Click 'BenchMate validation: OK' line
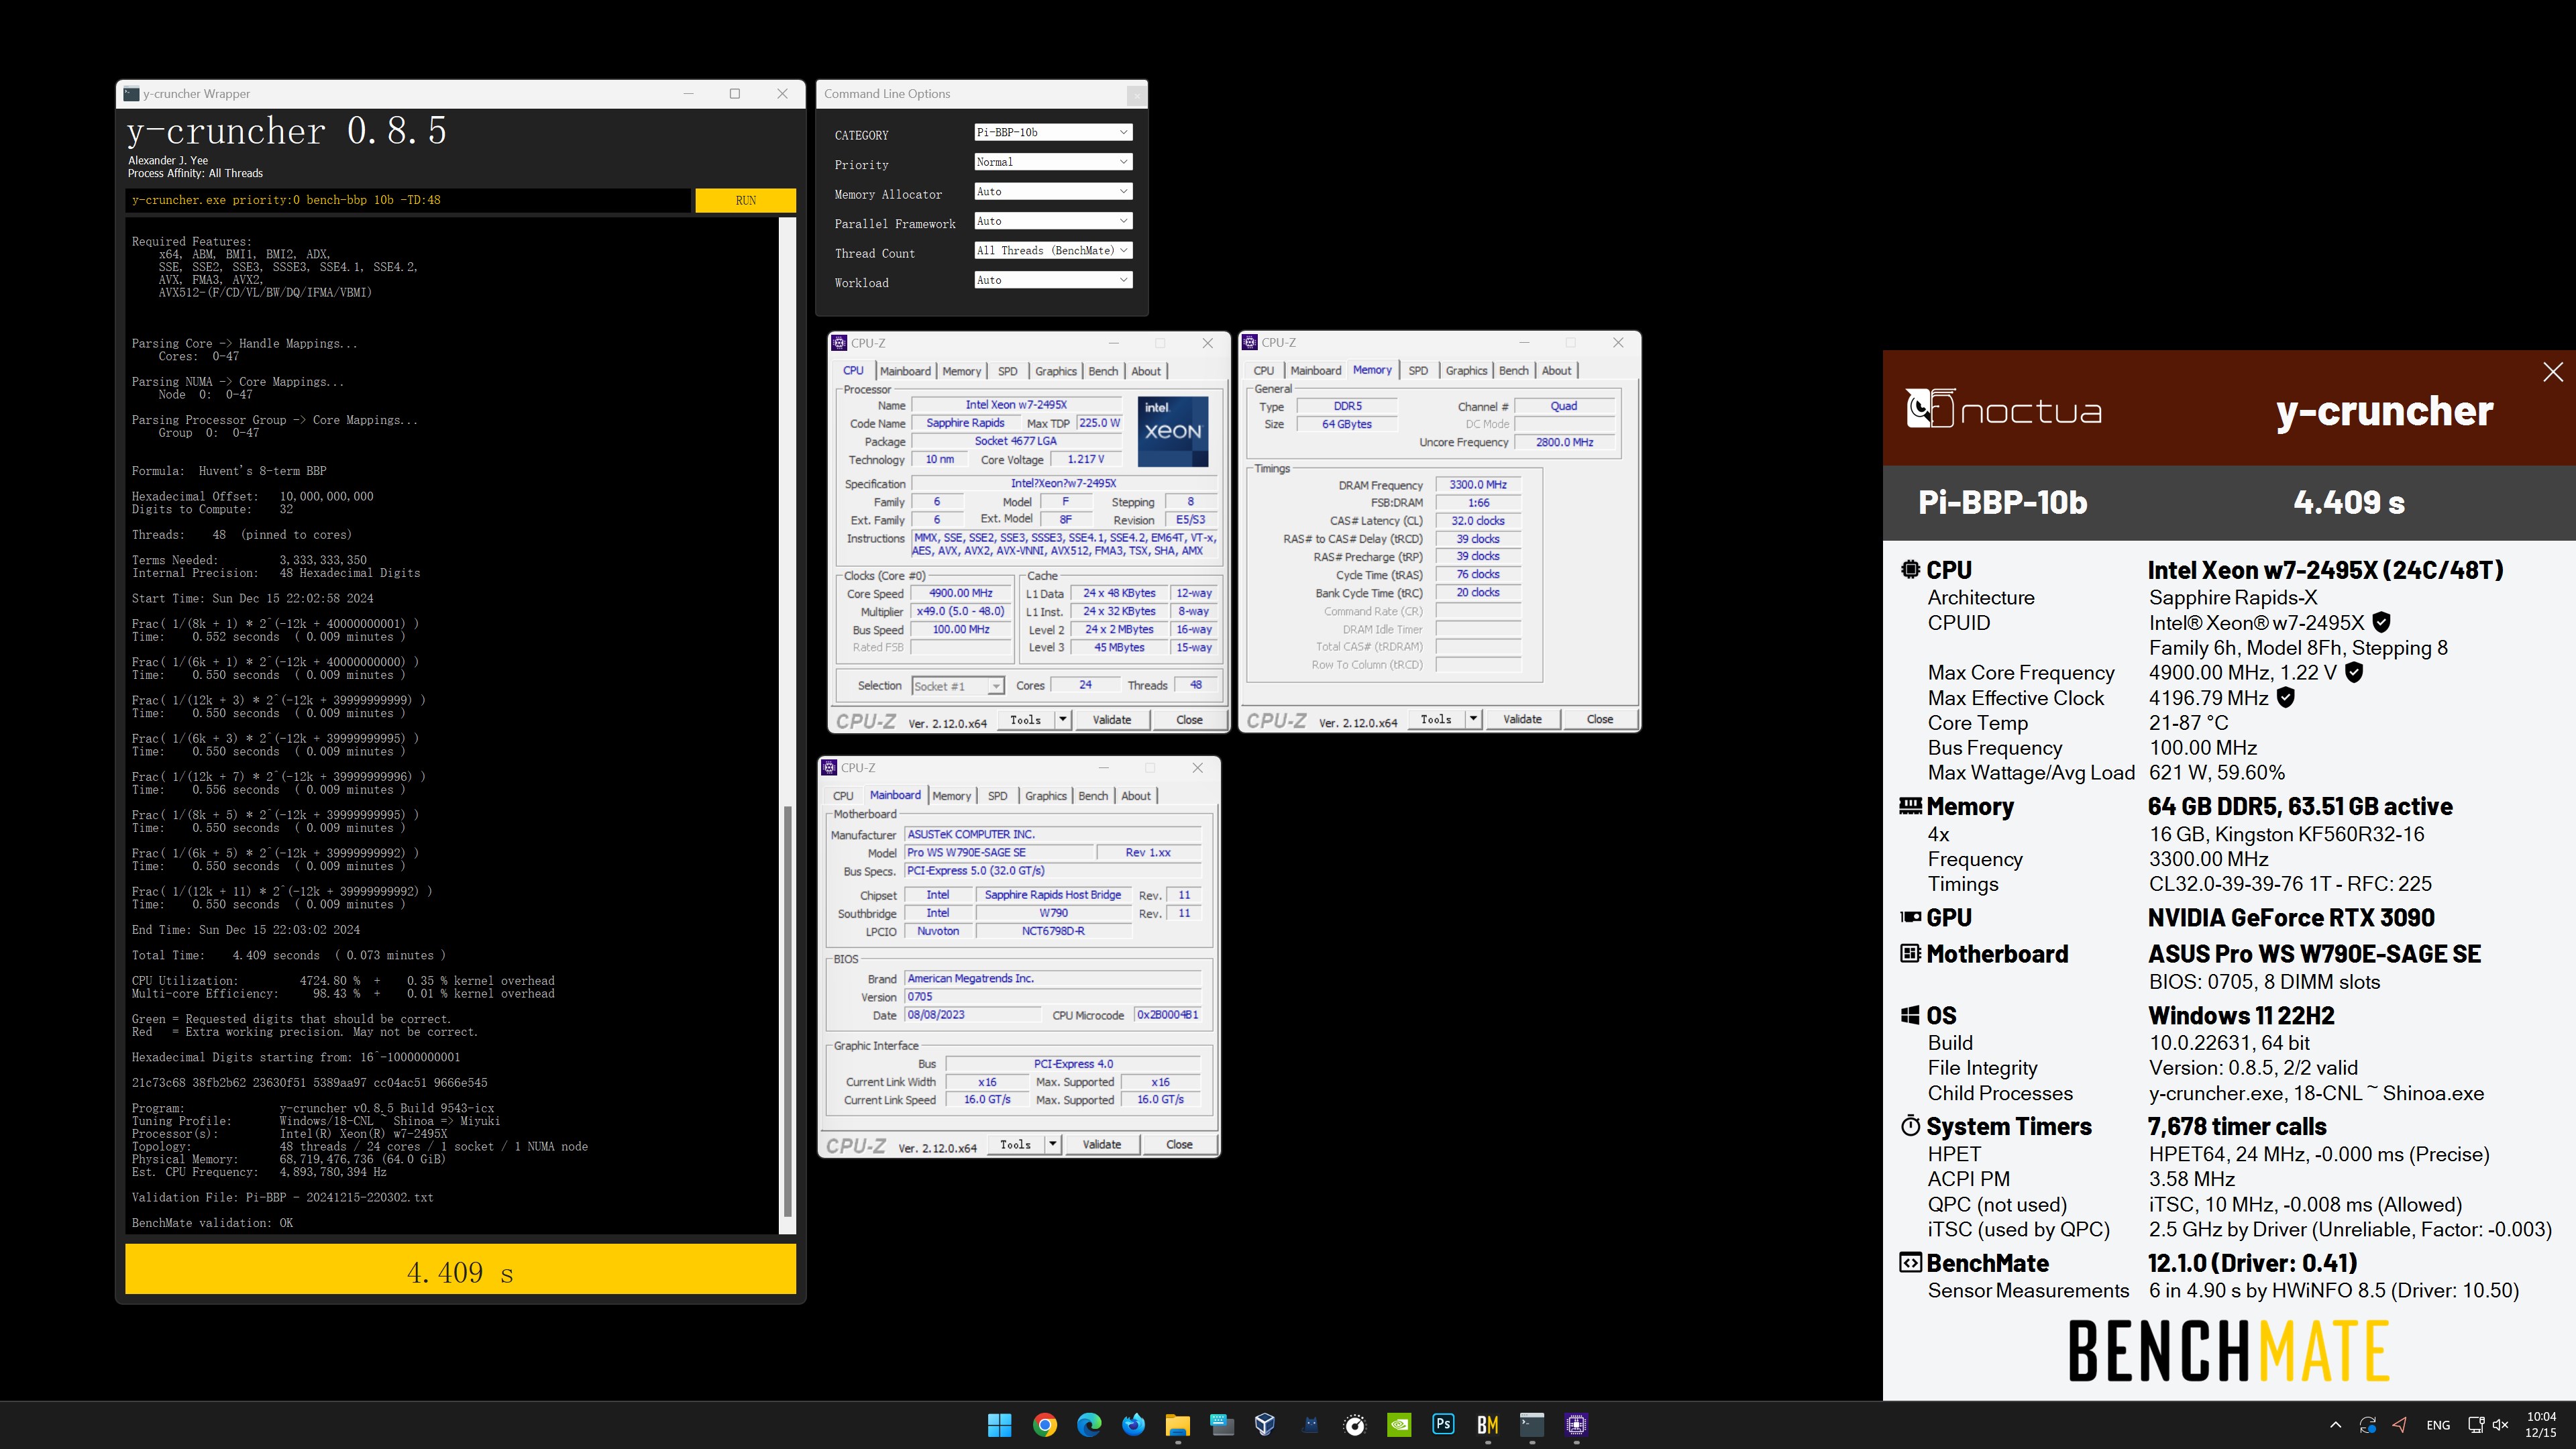2576x1449 pixels. 212,1223
